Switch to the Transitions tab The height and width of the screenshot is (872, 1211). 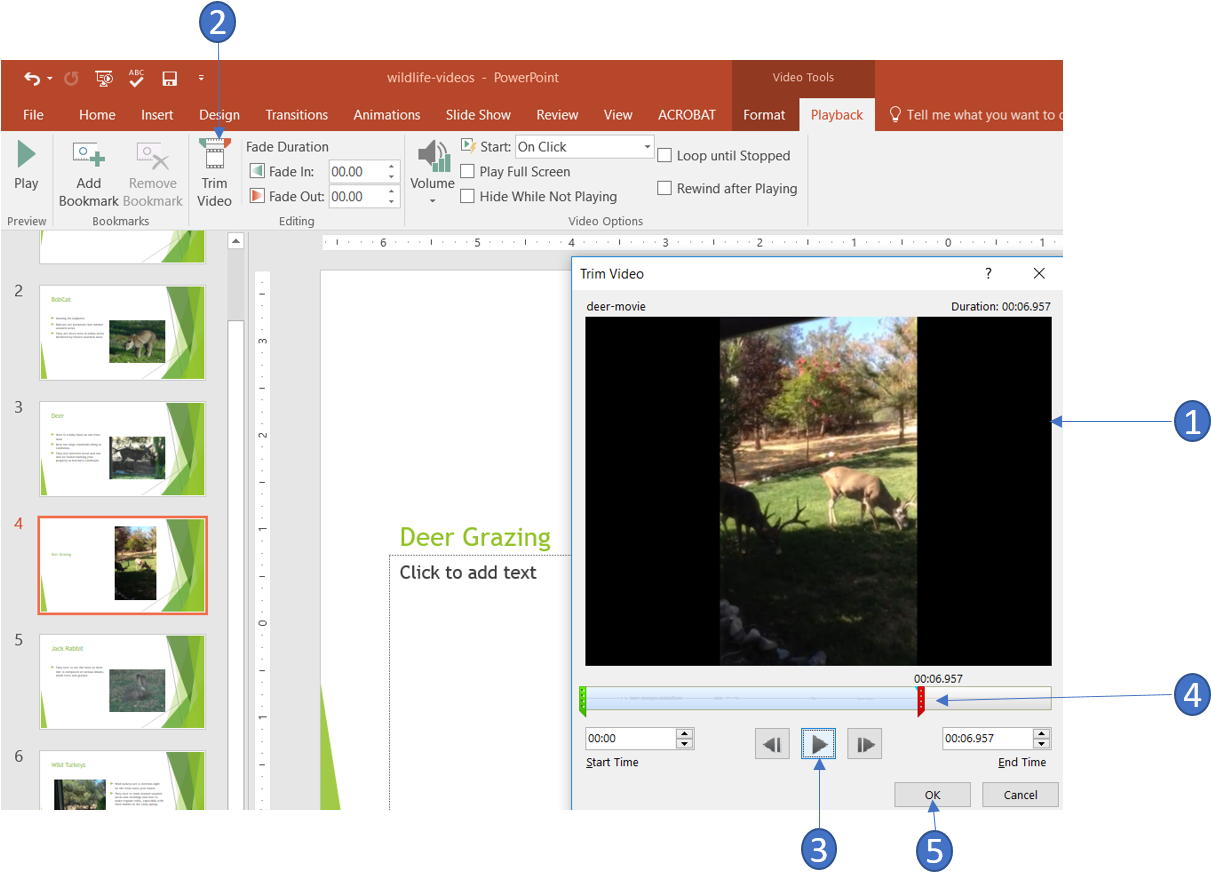296,115
